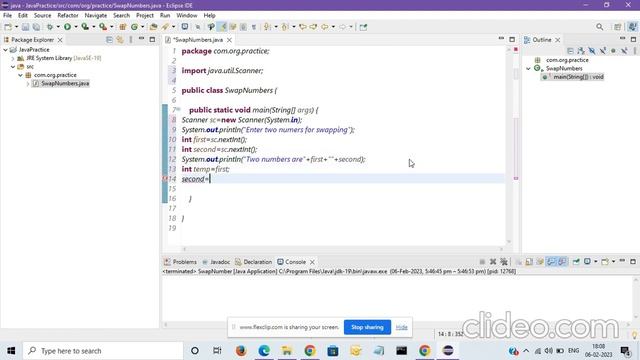Go to the Last Edit Location
640x360 pixels.
point(302,27)
